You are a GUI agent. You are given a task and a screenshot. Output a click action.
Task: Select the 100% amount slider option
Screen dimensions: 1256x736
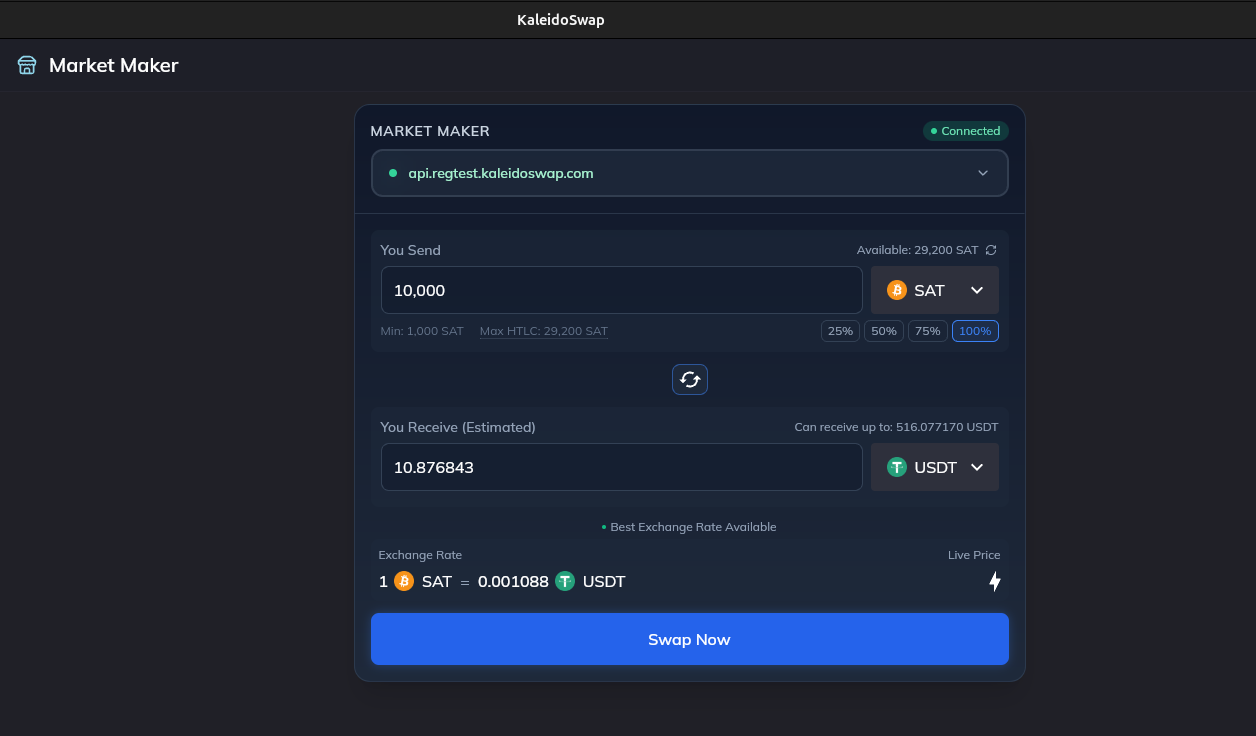[x=975, y=330]
